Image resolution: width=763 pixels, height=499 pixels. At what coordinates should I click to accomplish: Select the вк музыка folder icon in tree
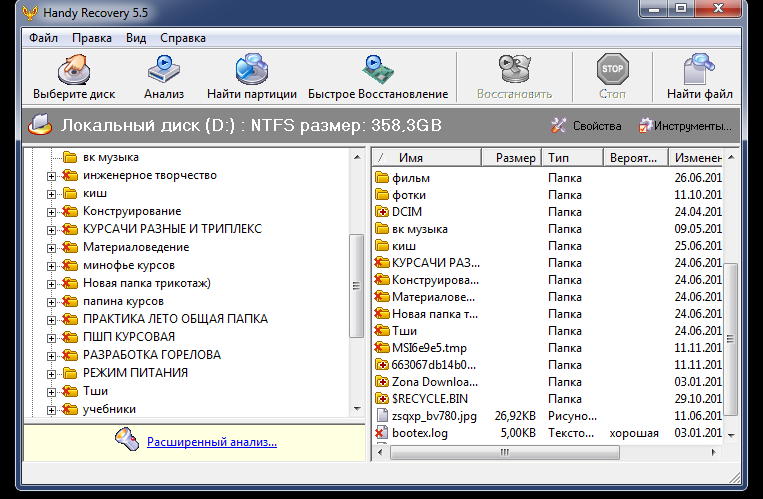tap(70, 157)
